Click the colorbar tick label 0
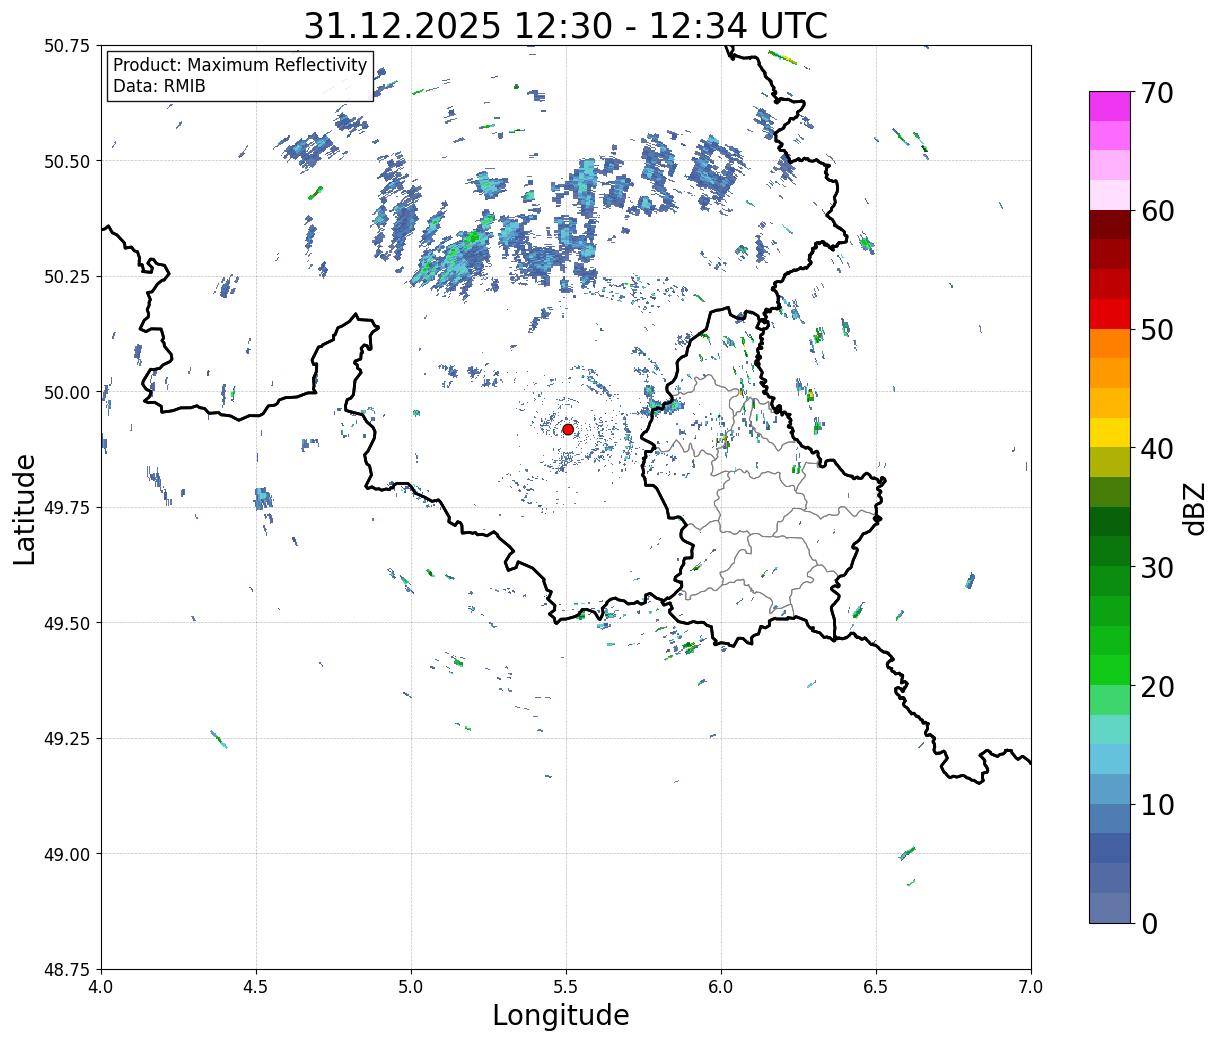 click(1148, 923)
